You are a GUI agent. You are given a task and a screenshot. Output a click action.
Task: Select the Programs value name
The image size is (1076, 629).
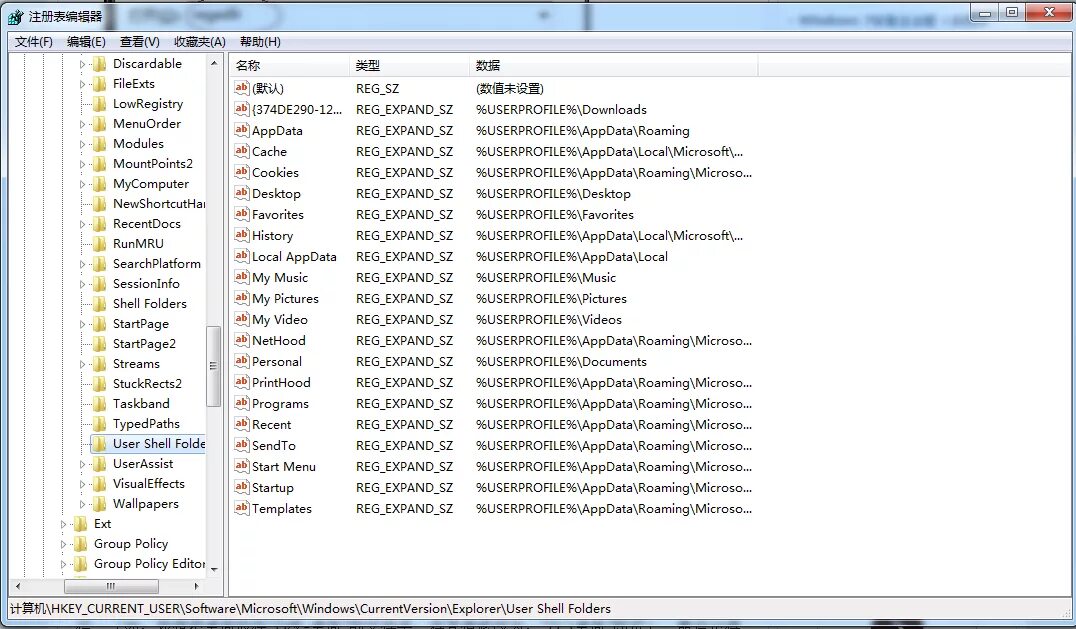point(280,403)
